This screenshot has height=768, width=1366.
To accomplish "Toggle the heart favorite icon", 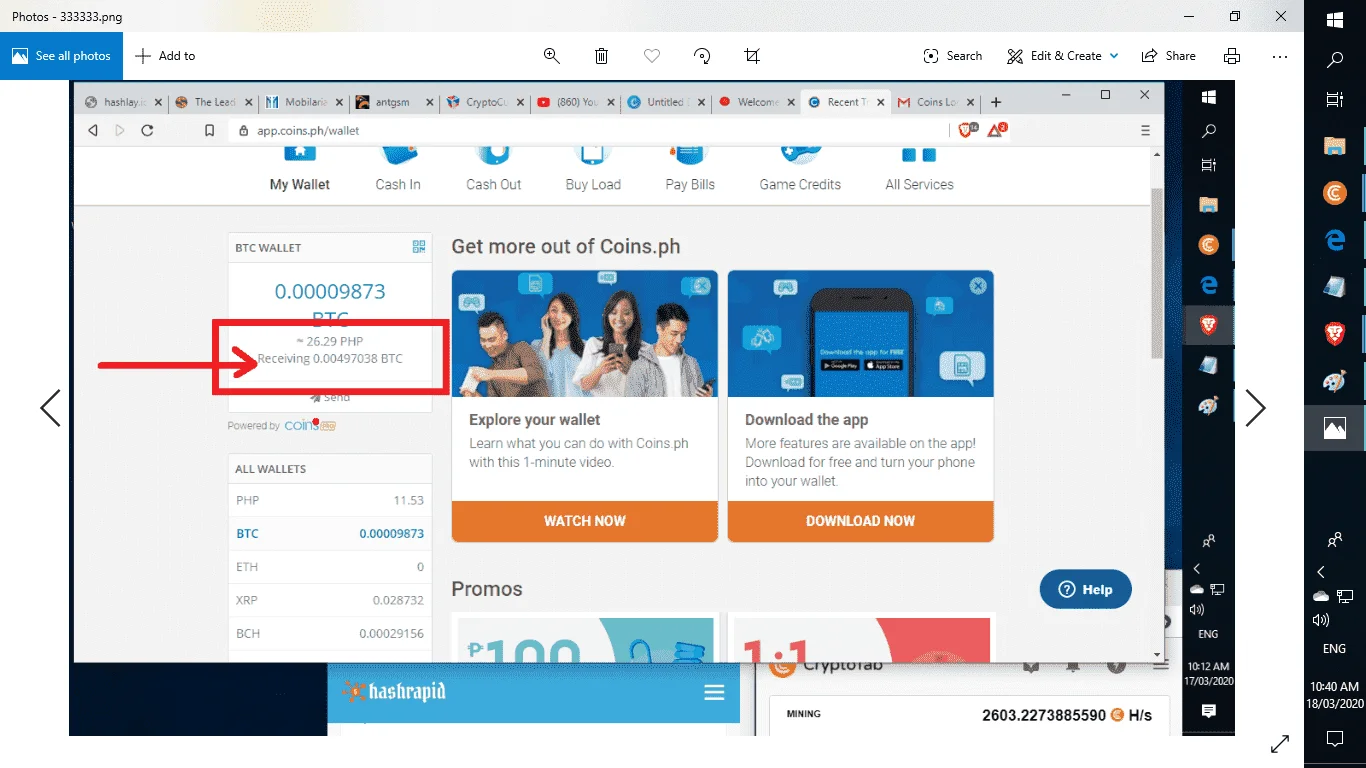I will [x=652, y=56].
